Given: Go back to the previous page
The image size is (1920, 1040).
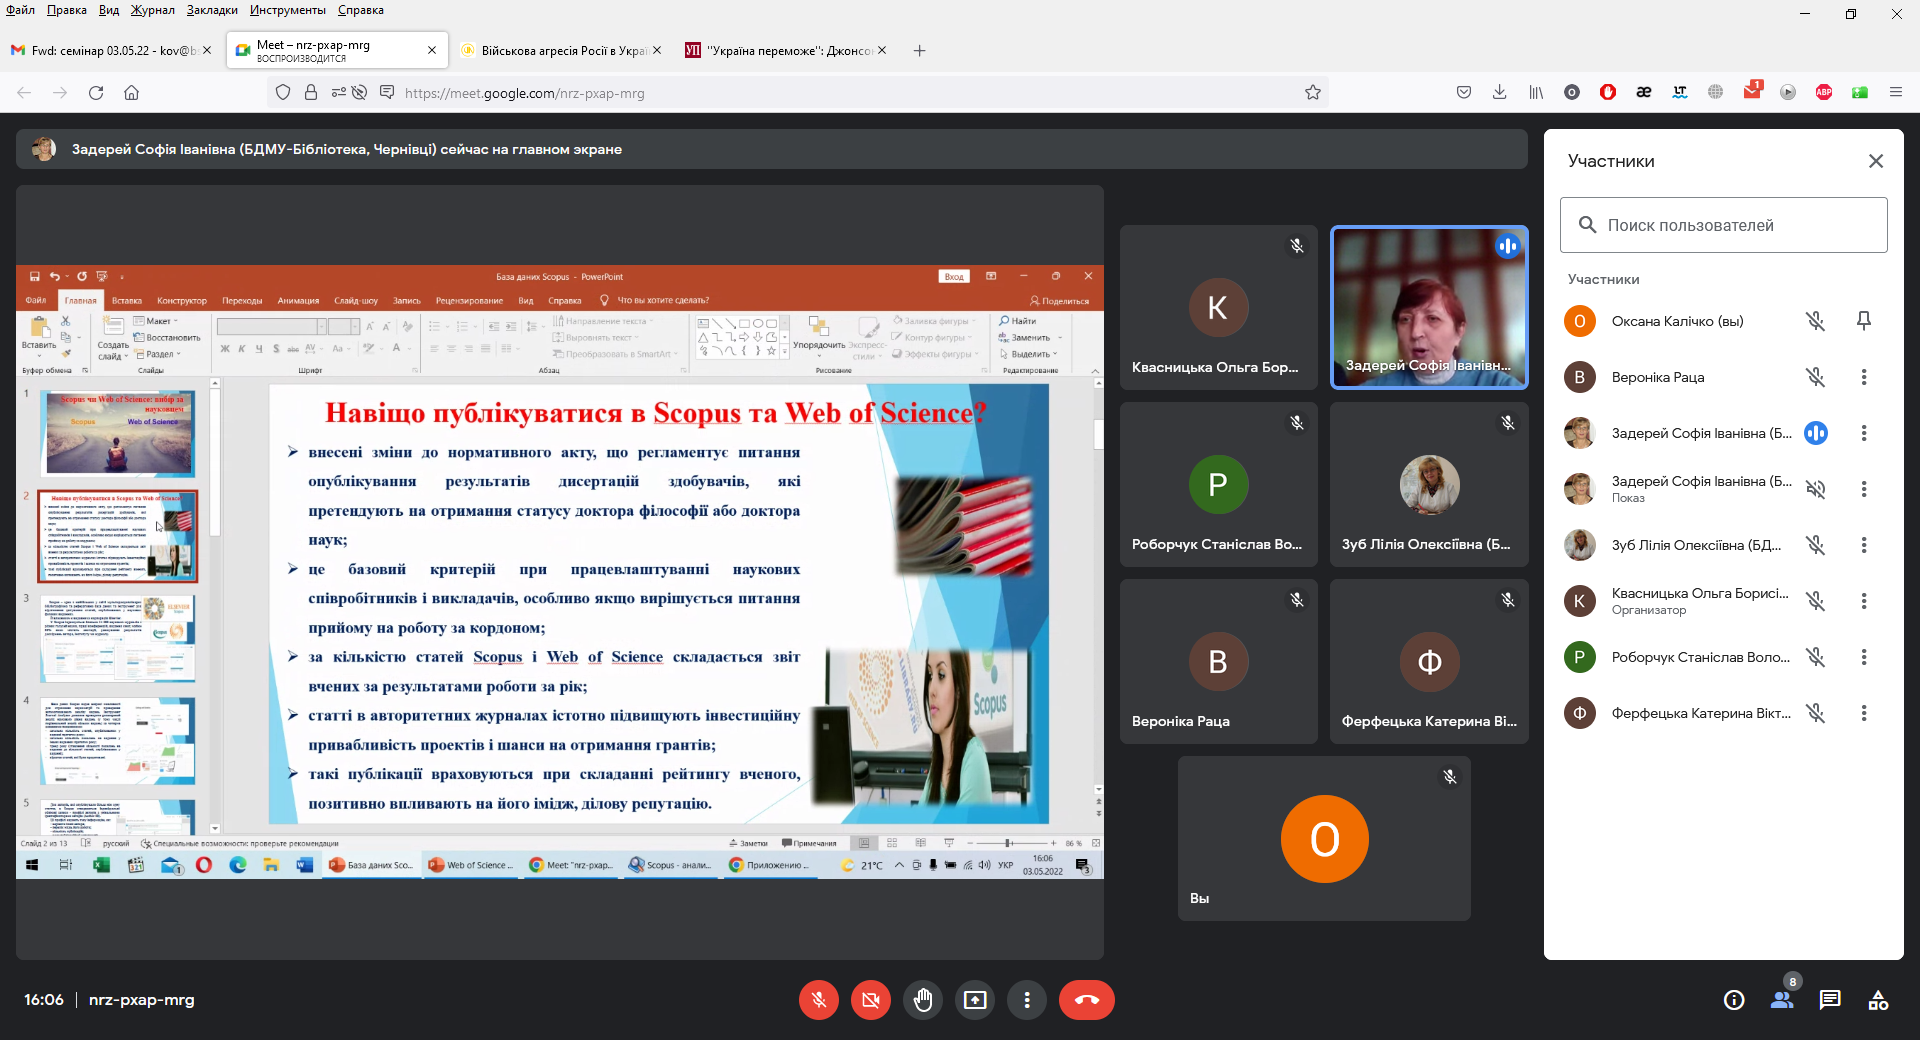Looking at the screenshot, I should 24,92.
